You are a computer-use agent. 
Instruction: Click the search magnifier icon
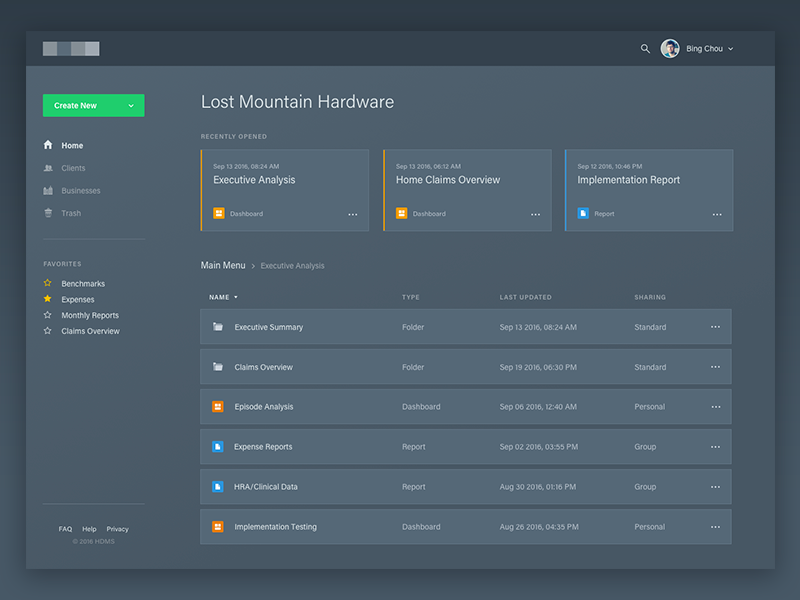pos(645,48)
